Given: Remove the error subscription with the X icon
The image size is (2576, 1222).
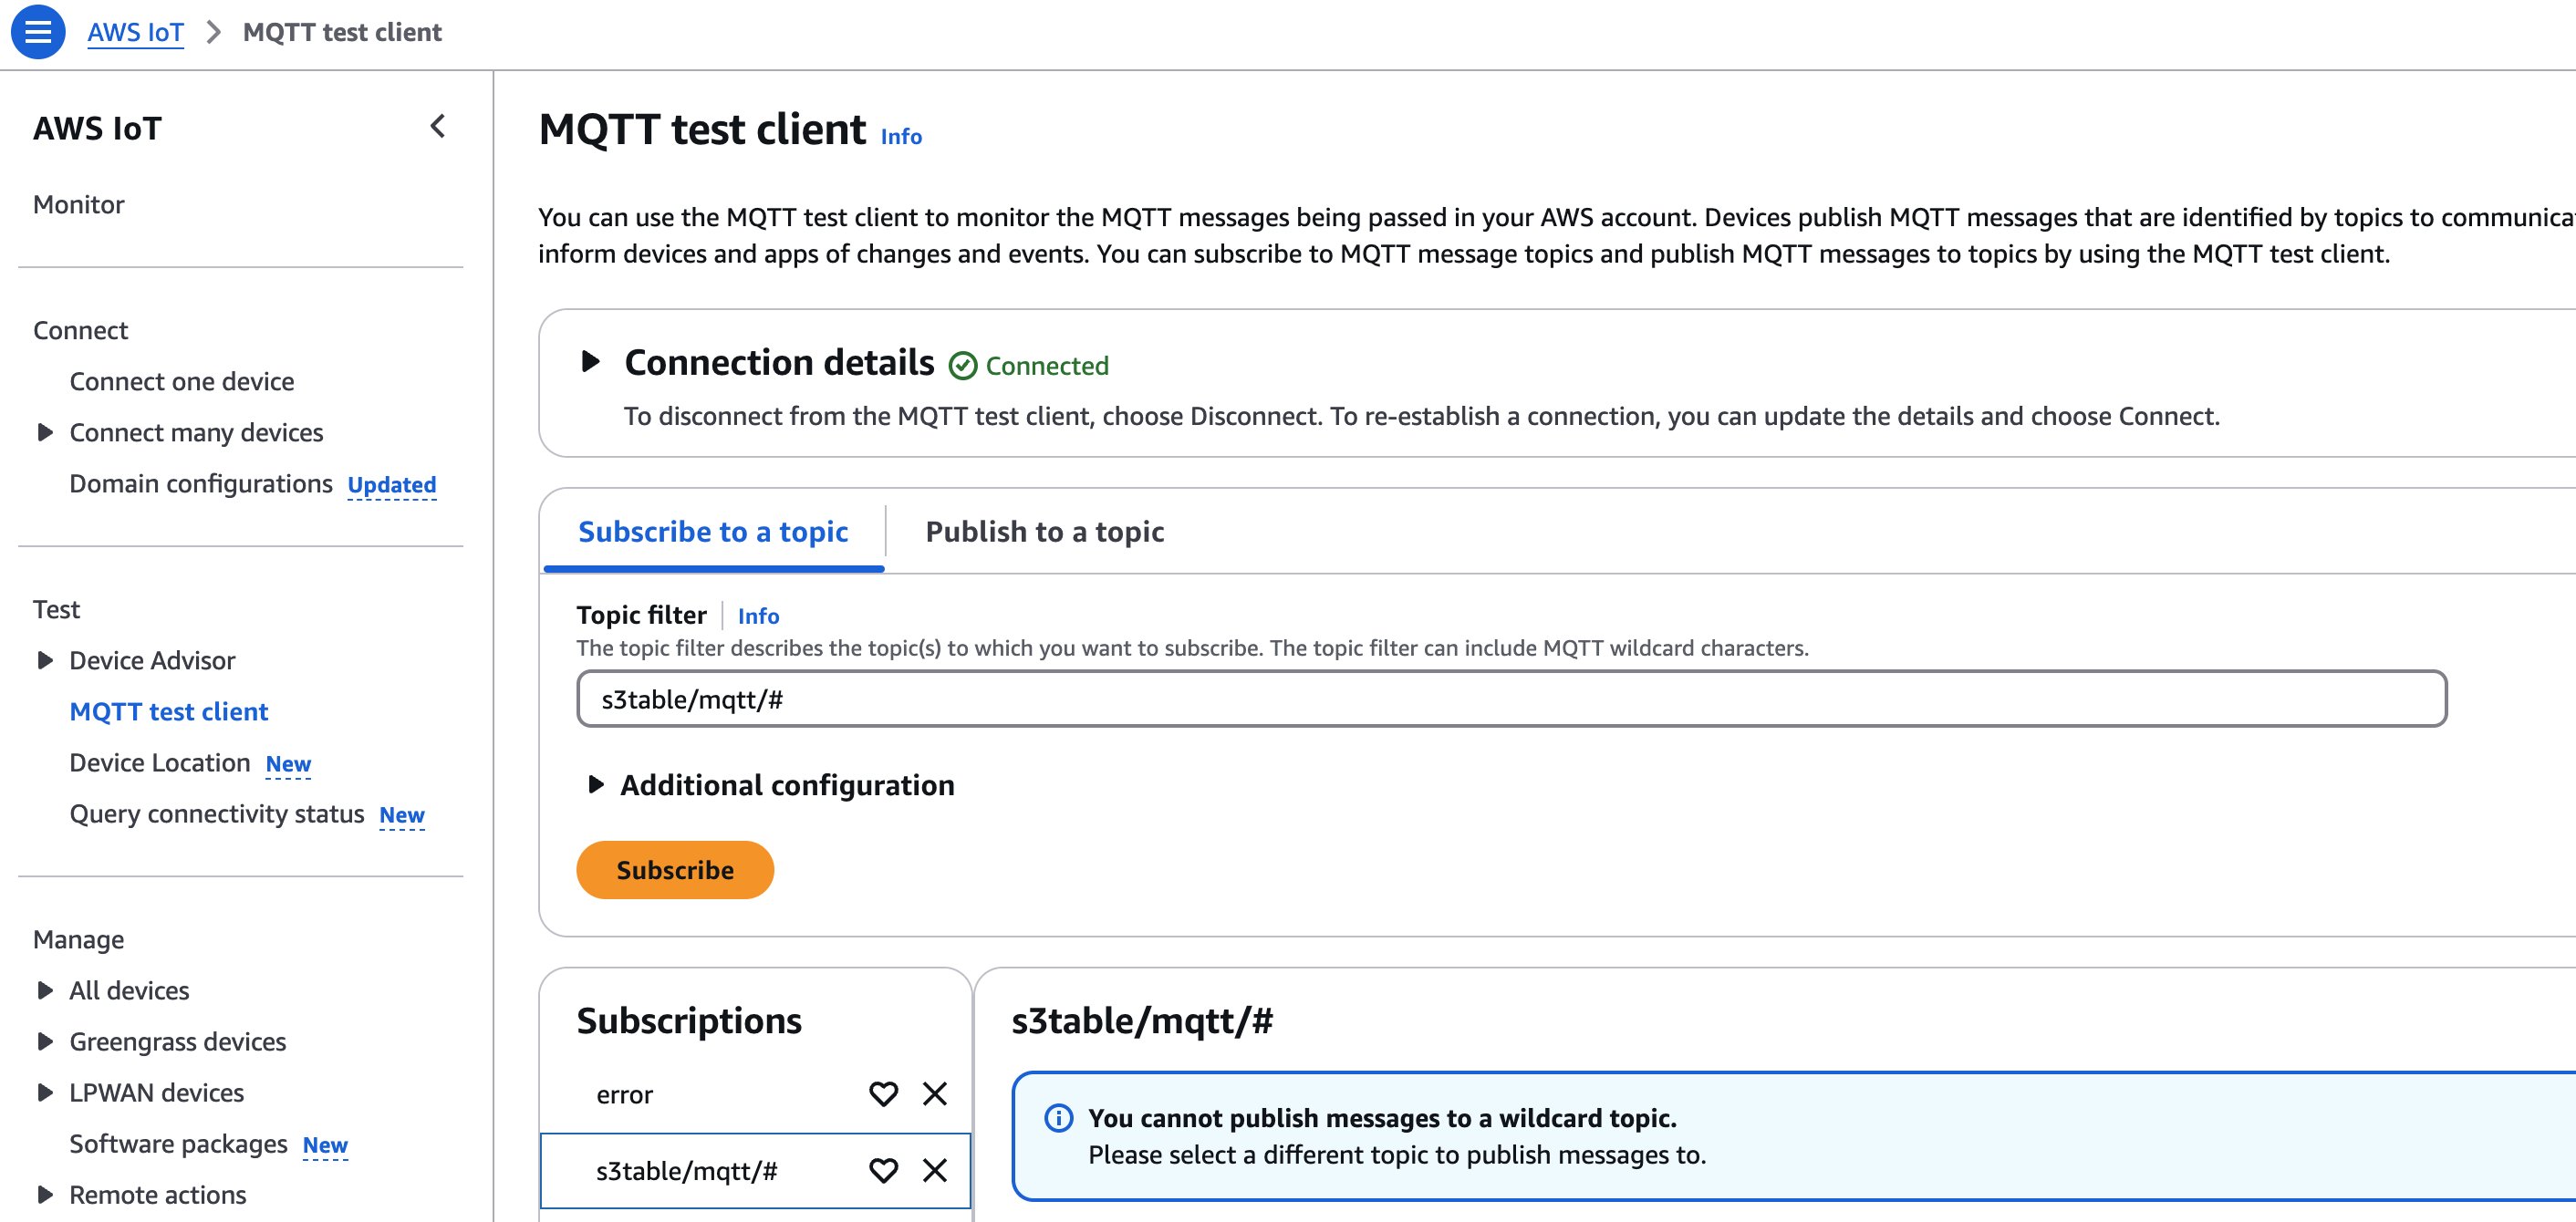Looking at the screenshot, I should pos(934,1093).
